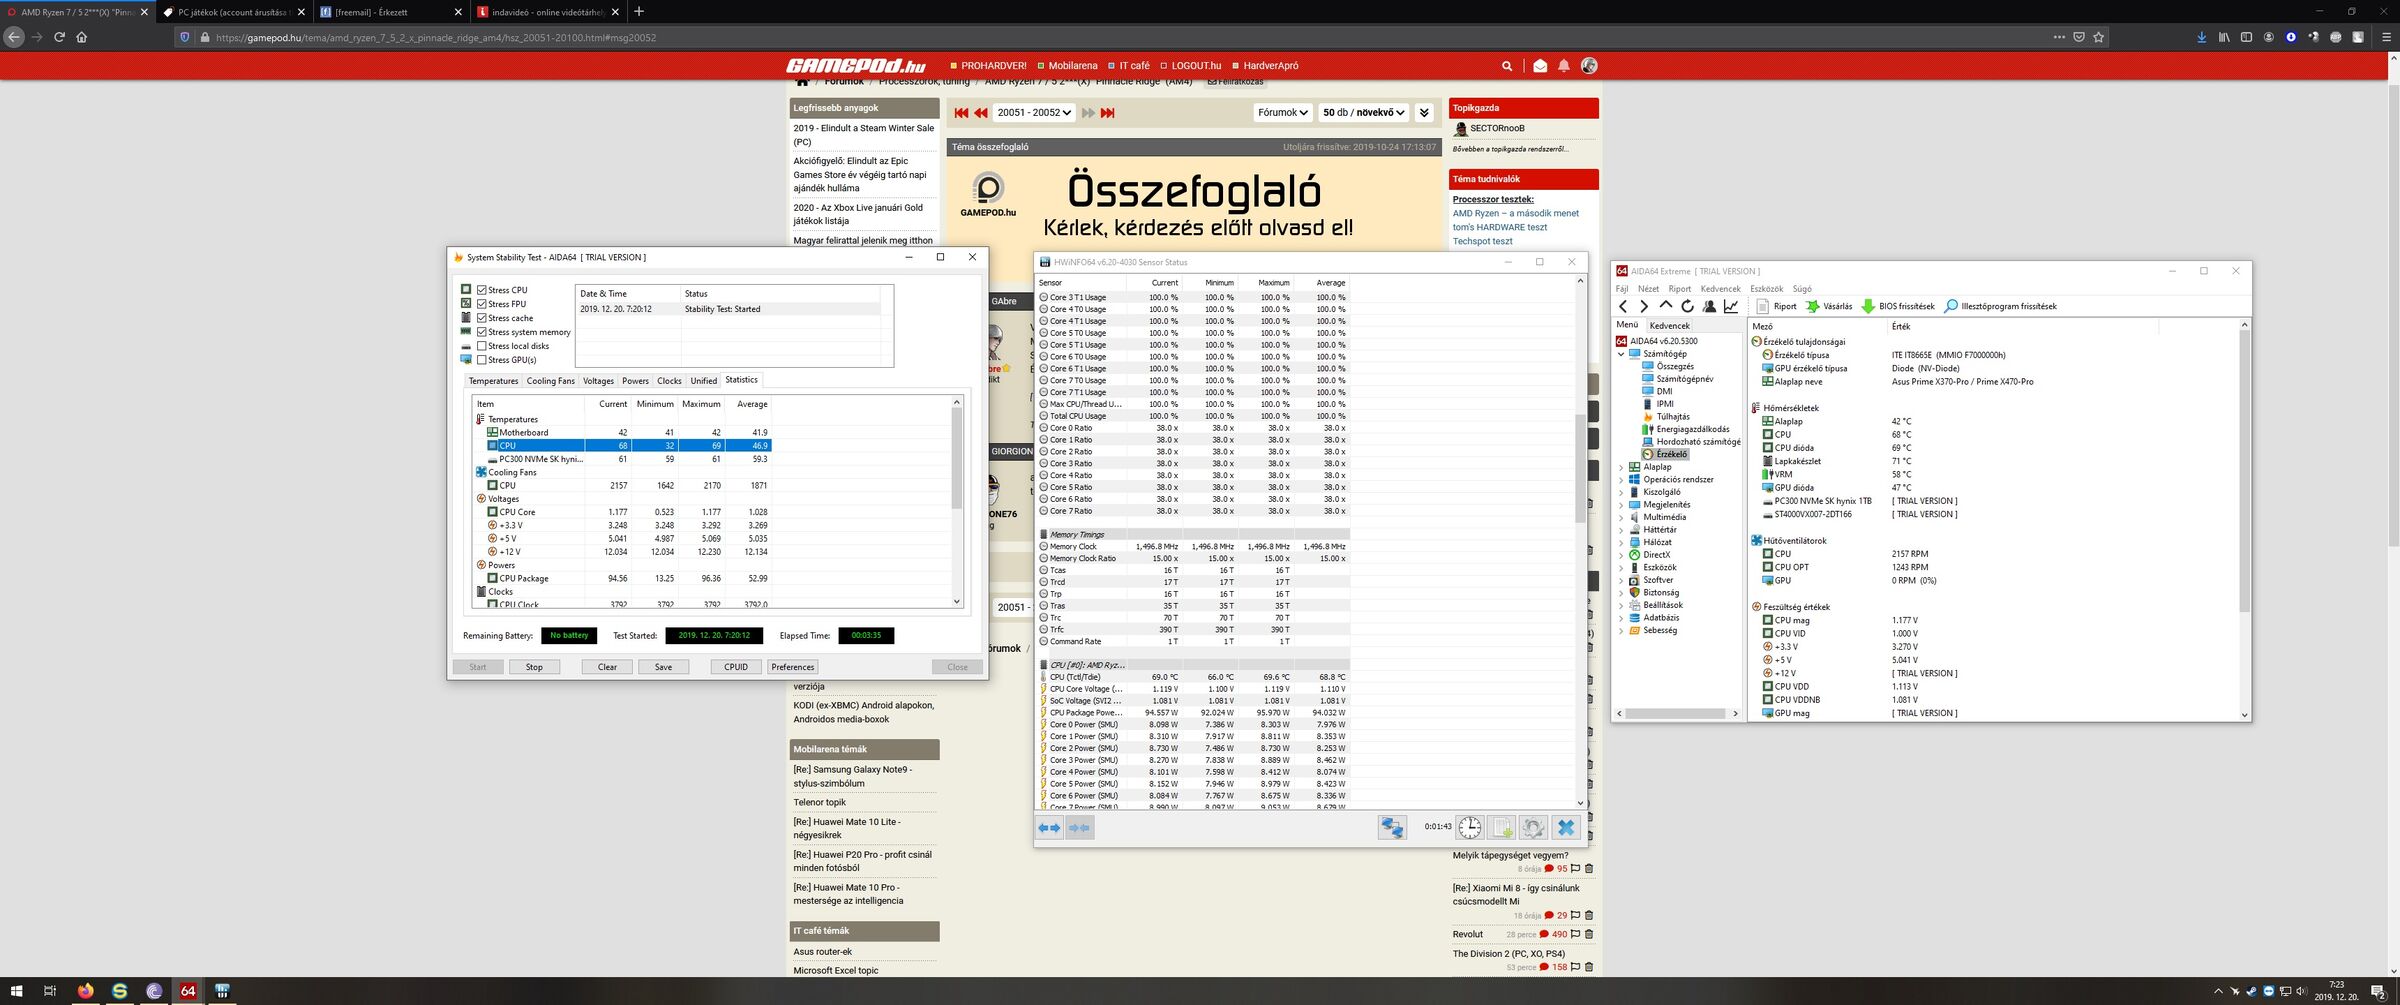Switch to Cooling Fans tab
The width and height of the screenshot is (2400, 1005).
coord(551,381)
